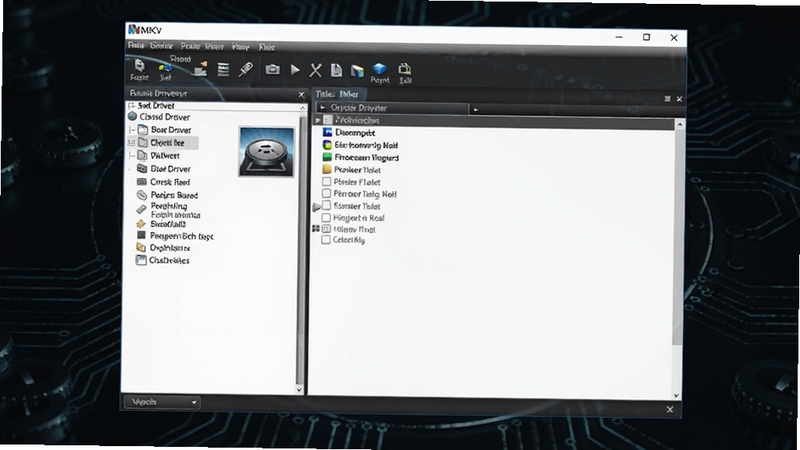800x450 pixels.
Task: Click the left panel scrollbar down arrow
Action: coord(299,389)
